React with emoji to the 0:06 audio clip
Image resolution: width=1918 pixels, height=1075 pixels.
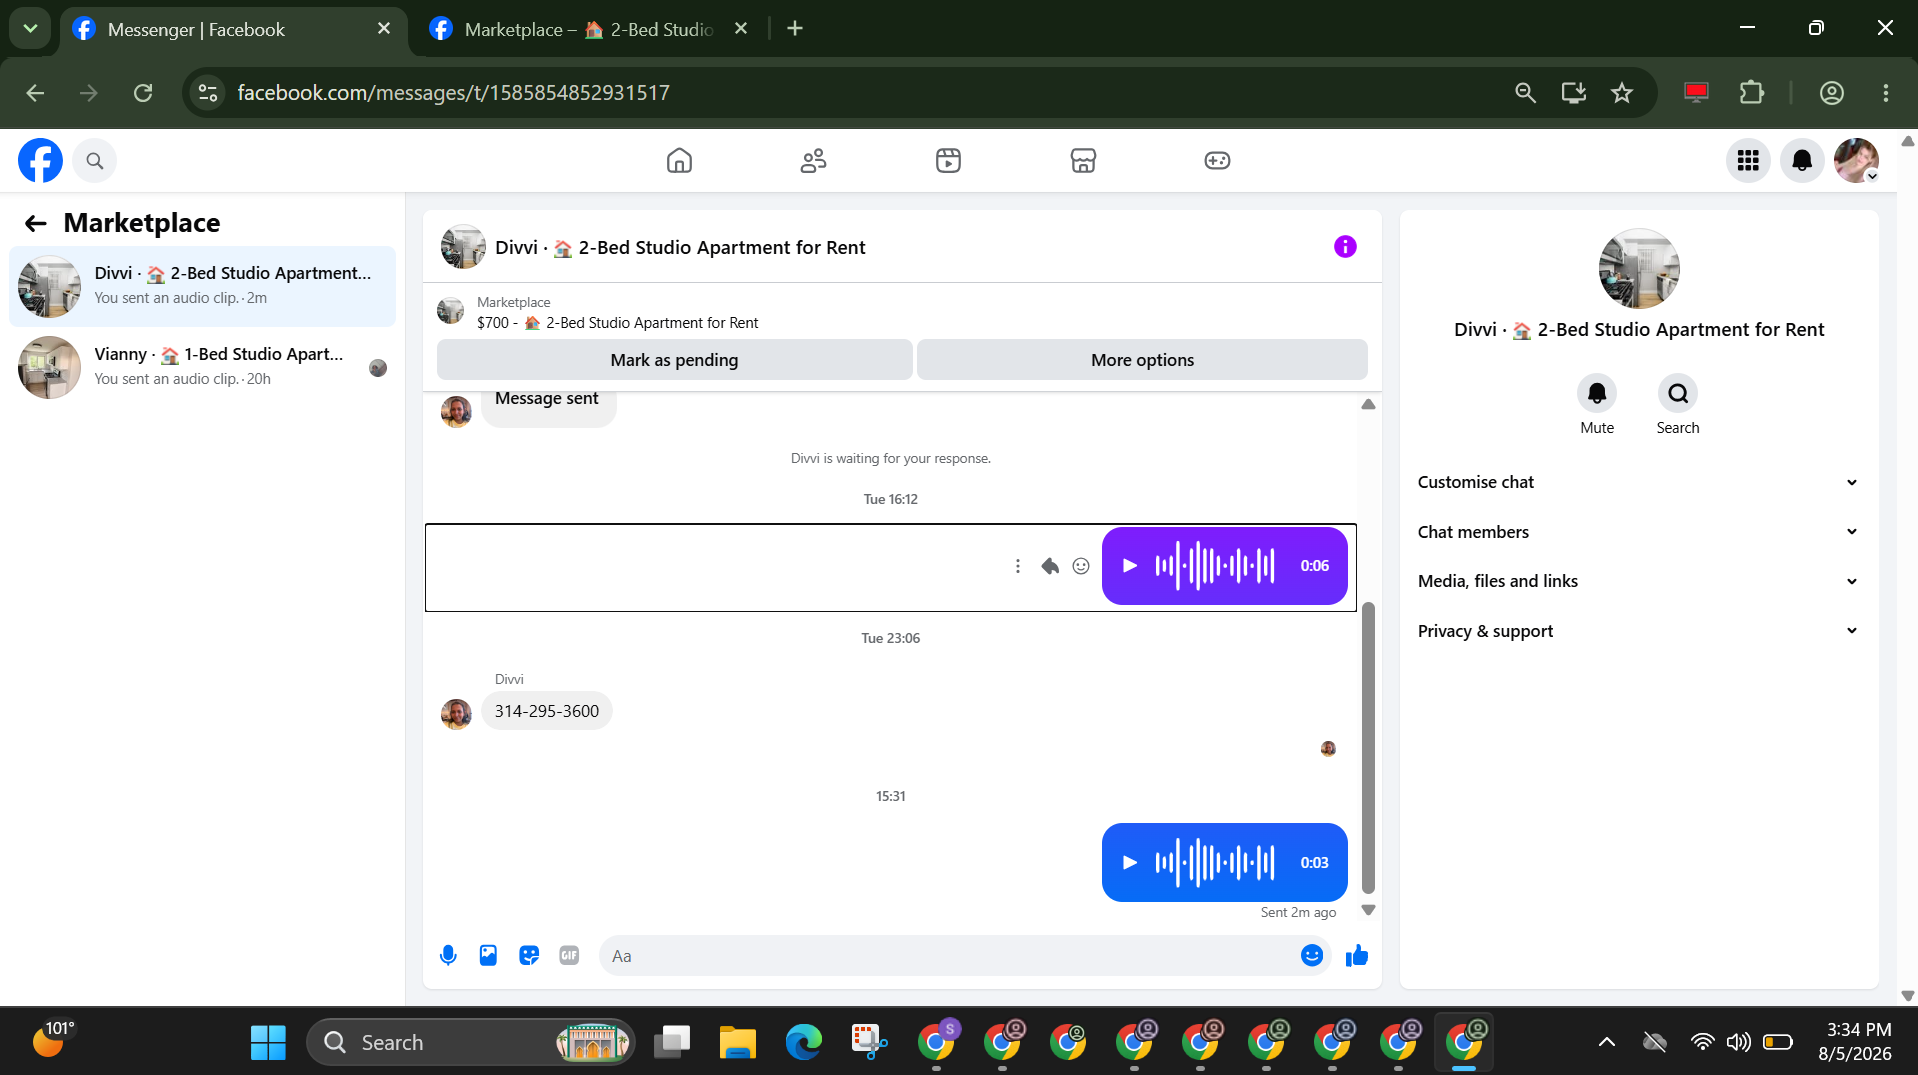click(x=1081, y=566)
